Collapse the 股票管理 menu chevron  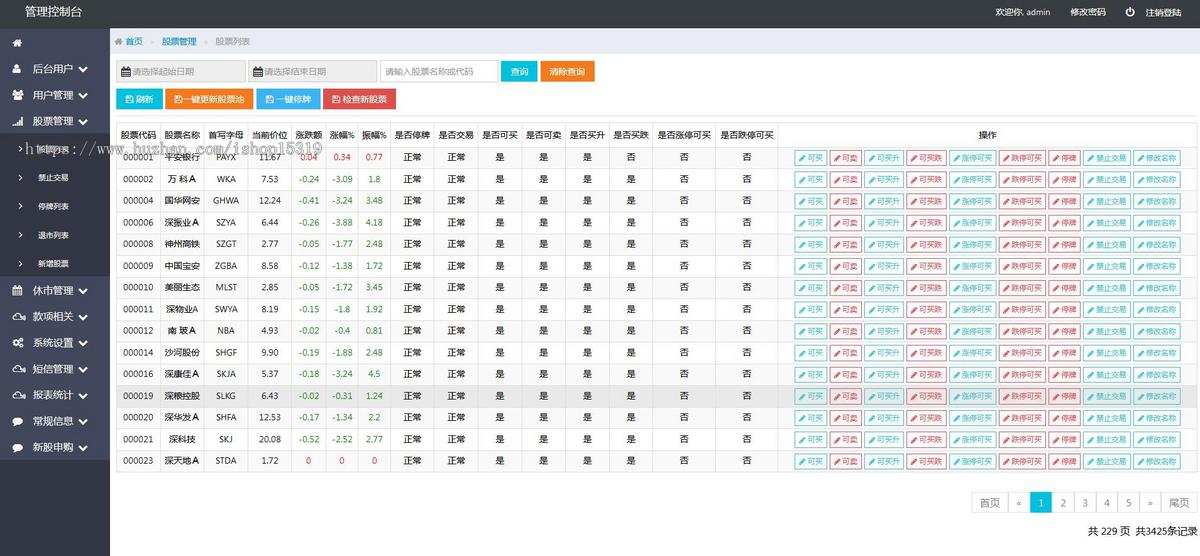point(83,122)
